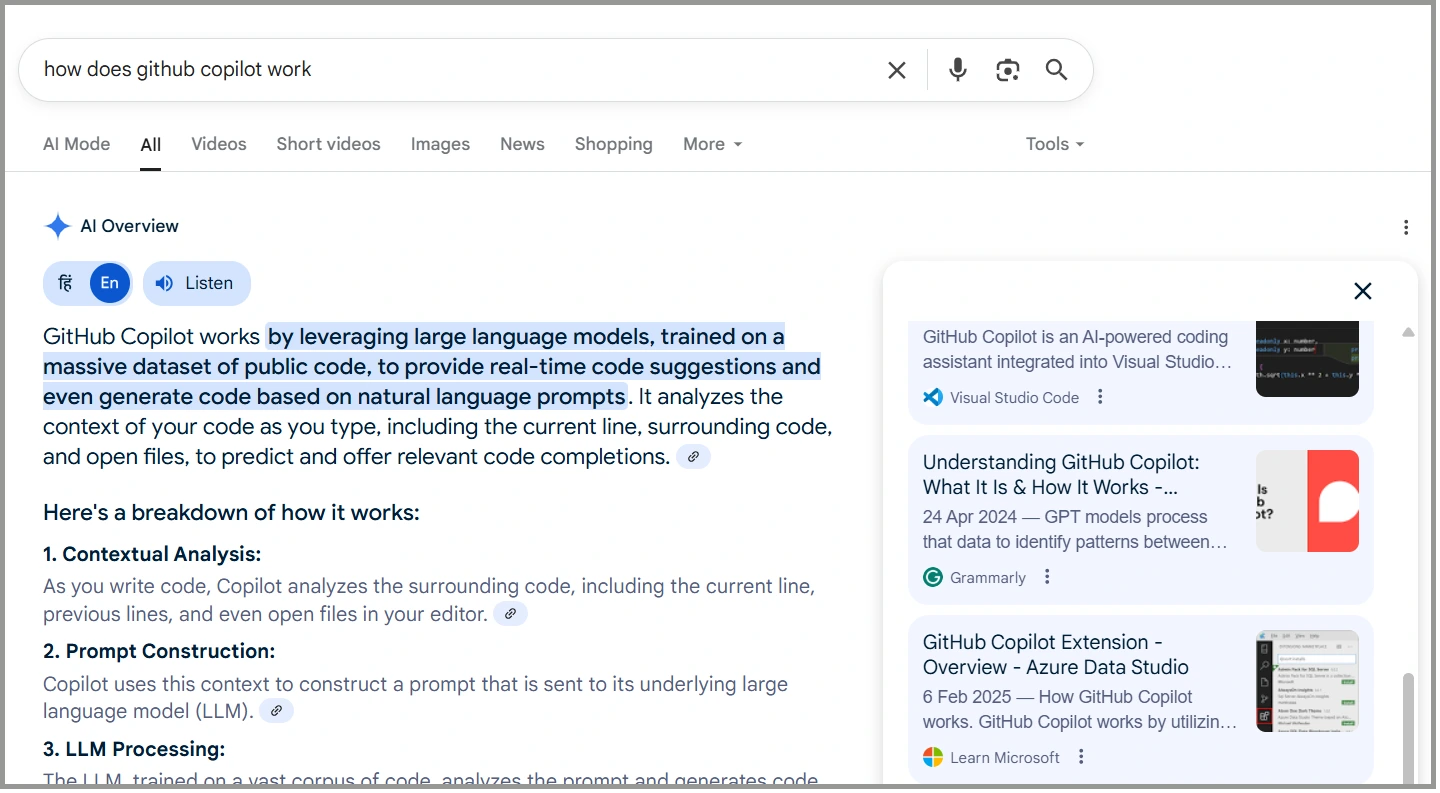Play the overview with Listen button

click(x=197, y=283)
